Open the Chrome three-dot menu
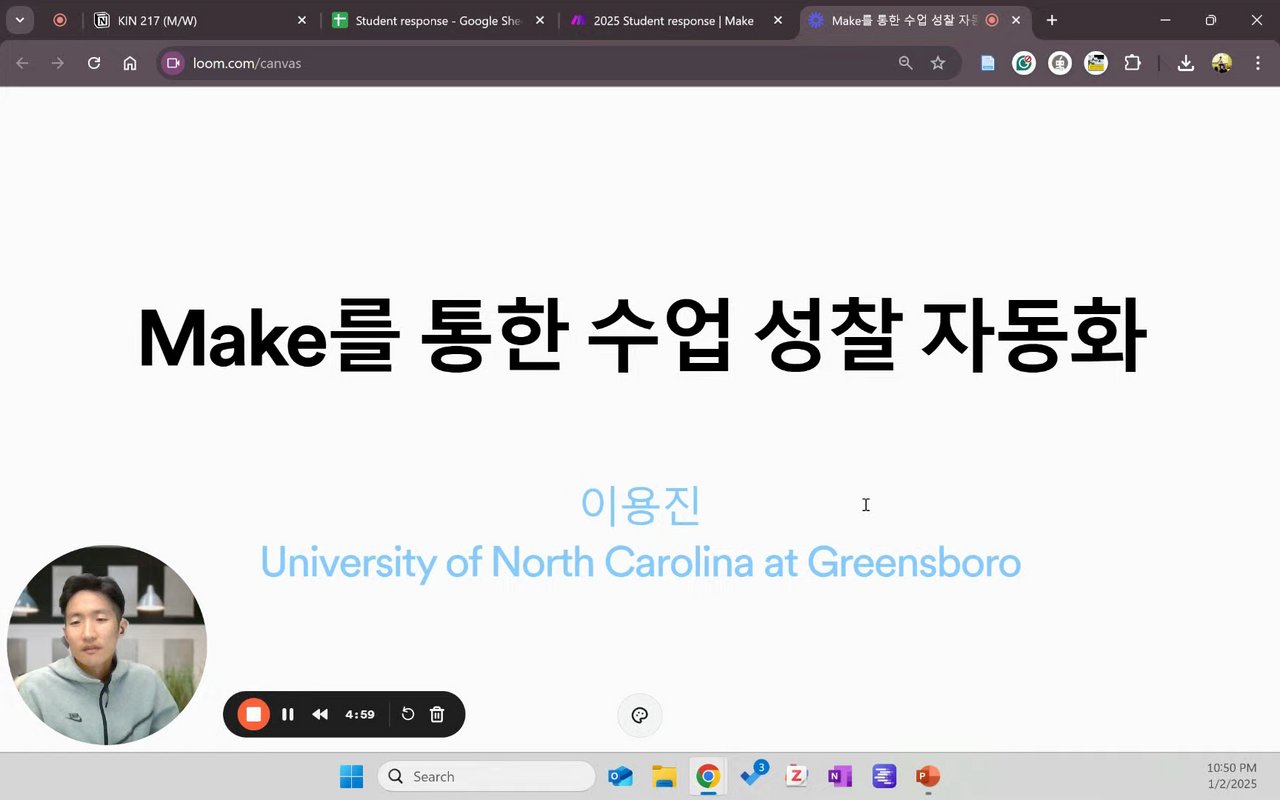The image size is (1280, 800). point(1258,63)
